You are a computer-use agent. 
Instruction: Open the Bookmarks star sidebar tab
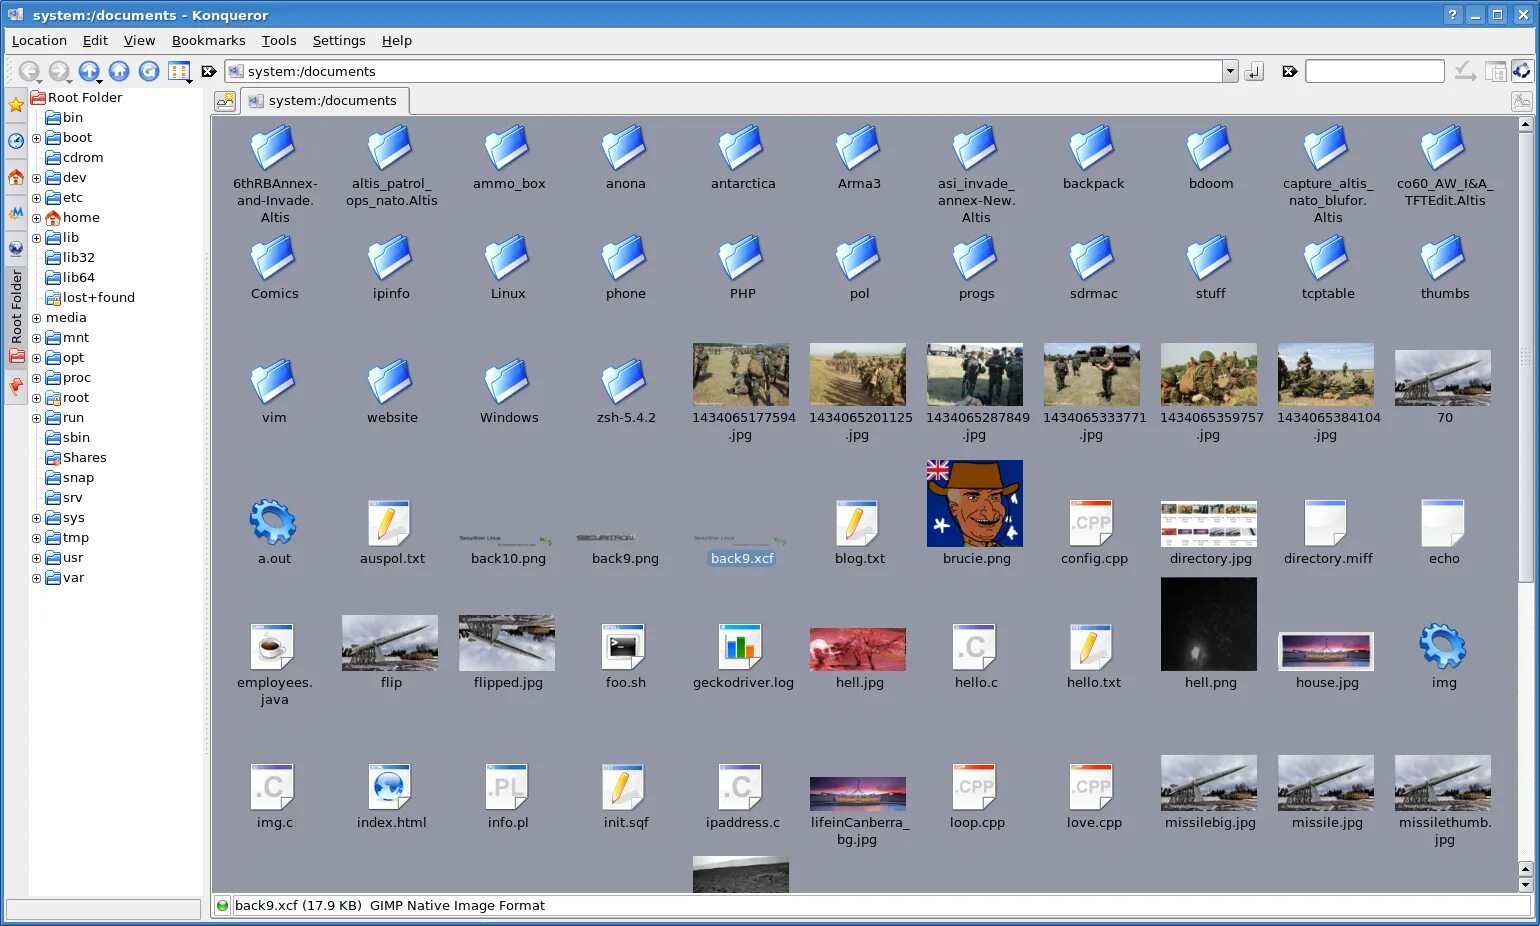pos(16,104)
